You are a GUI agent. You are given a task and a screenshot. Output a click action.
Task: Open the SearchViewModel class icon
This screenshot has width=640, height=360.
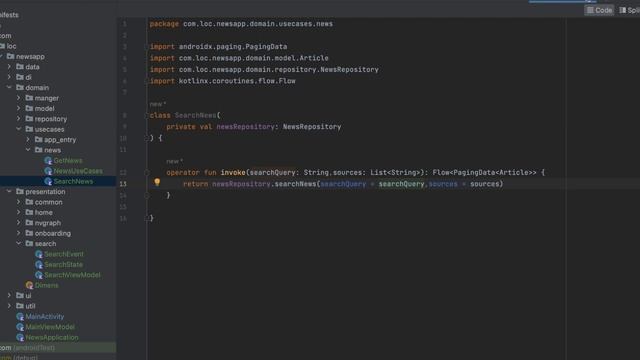point(39,275)
